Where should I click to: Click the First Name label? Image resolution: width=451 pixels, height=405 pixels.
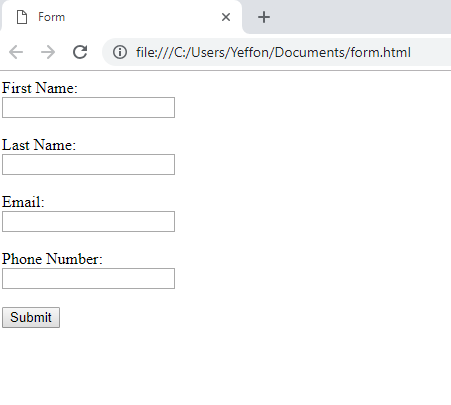[x=40, y=88]
